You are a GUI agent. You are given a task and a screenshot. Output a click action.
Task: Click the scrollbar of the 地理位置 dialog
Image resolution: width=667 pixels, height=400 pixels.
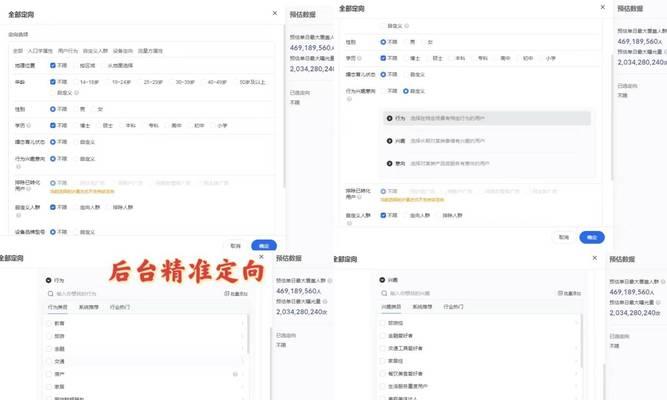click(284, 106)
